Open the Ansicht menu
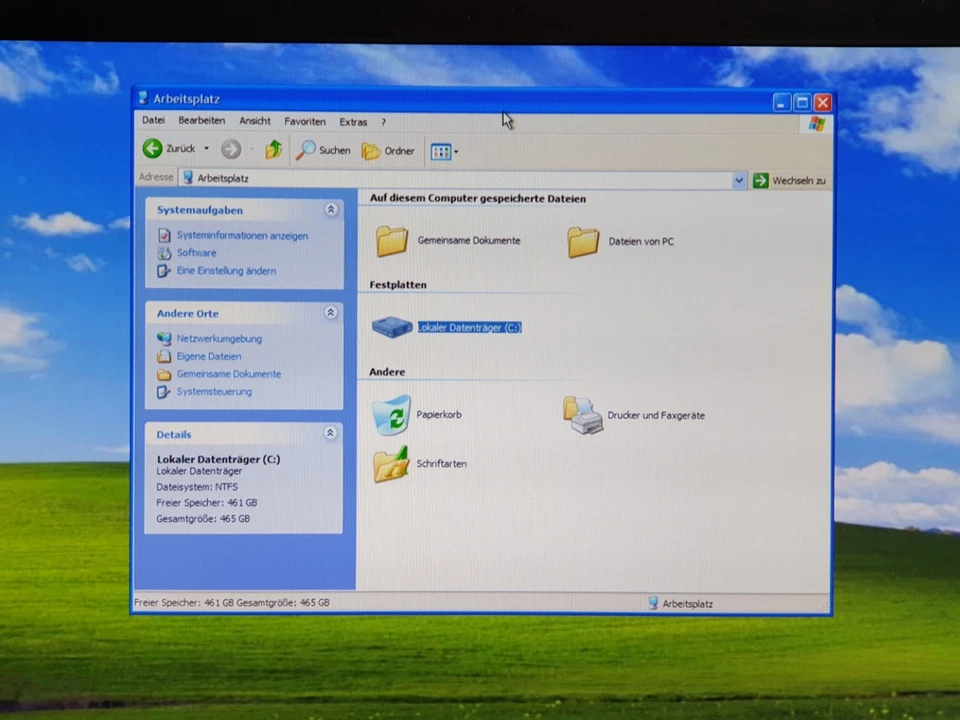 click(x=255, y=121)
